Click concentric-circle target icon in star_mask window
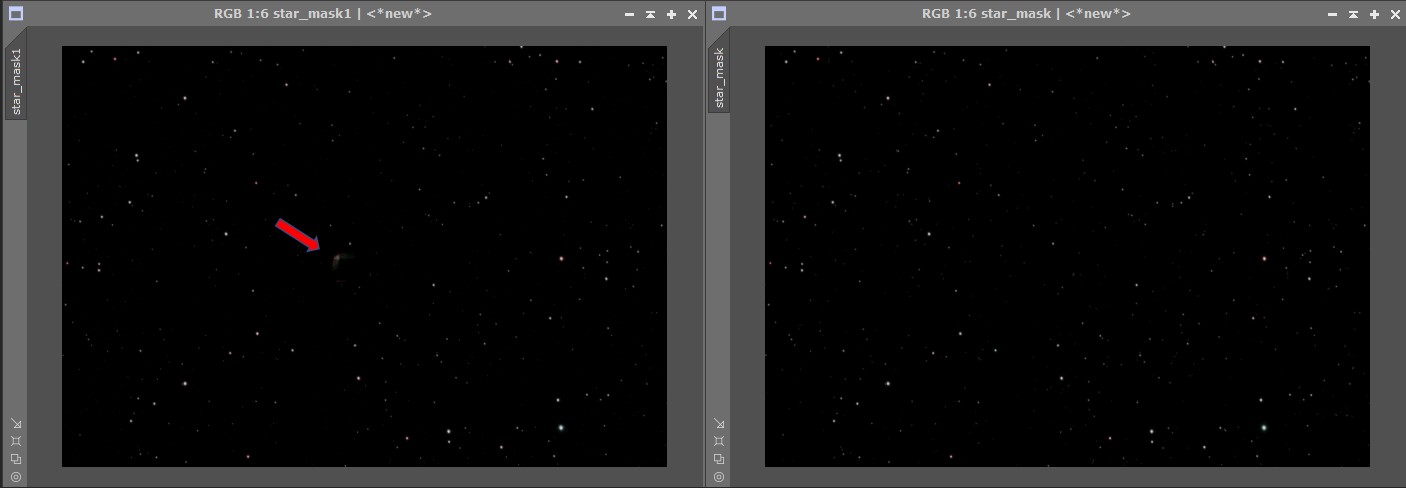The height and width of the screenshot is (488, 1406). (719, 477)
